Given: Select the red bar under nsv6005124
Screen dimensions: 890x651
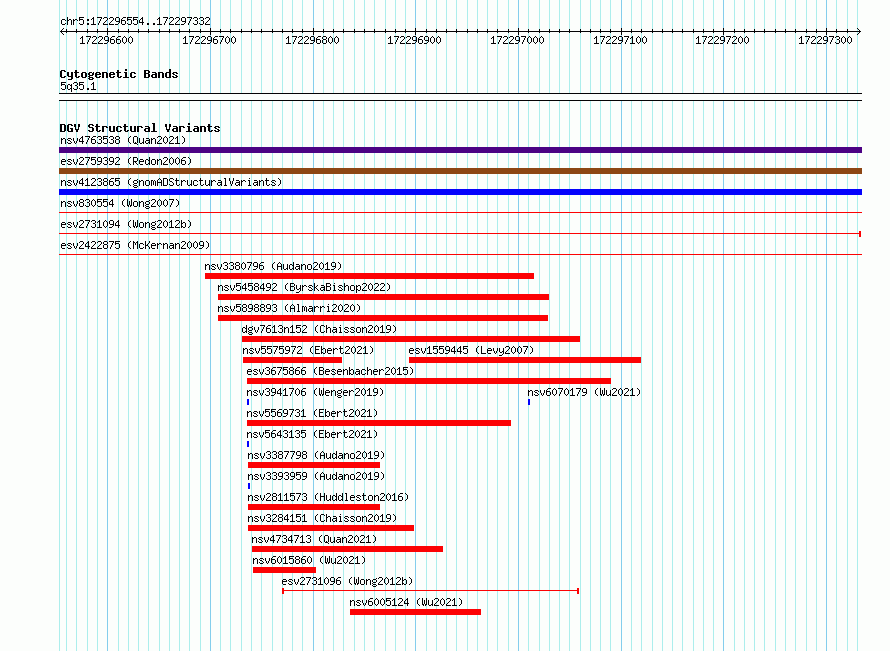Looking at the screenshot, I should pos(415,612).
